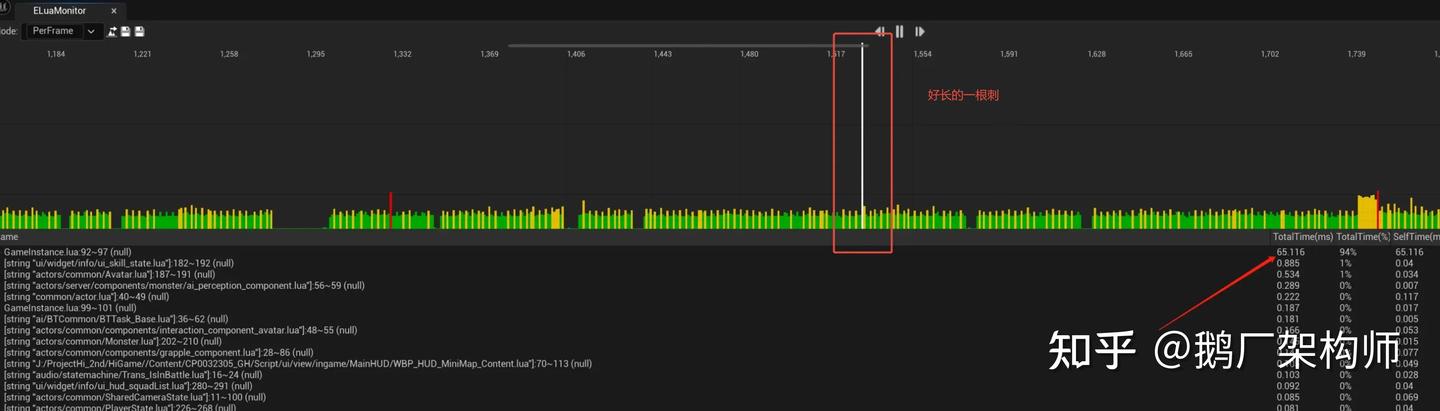Viewport: 1440px width, 411px height.
Task: Close the ELuaMonitor tab
Action: point(114,11)
